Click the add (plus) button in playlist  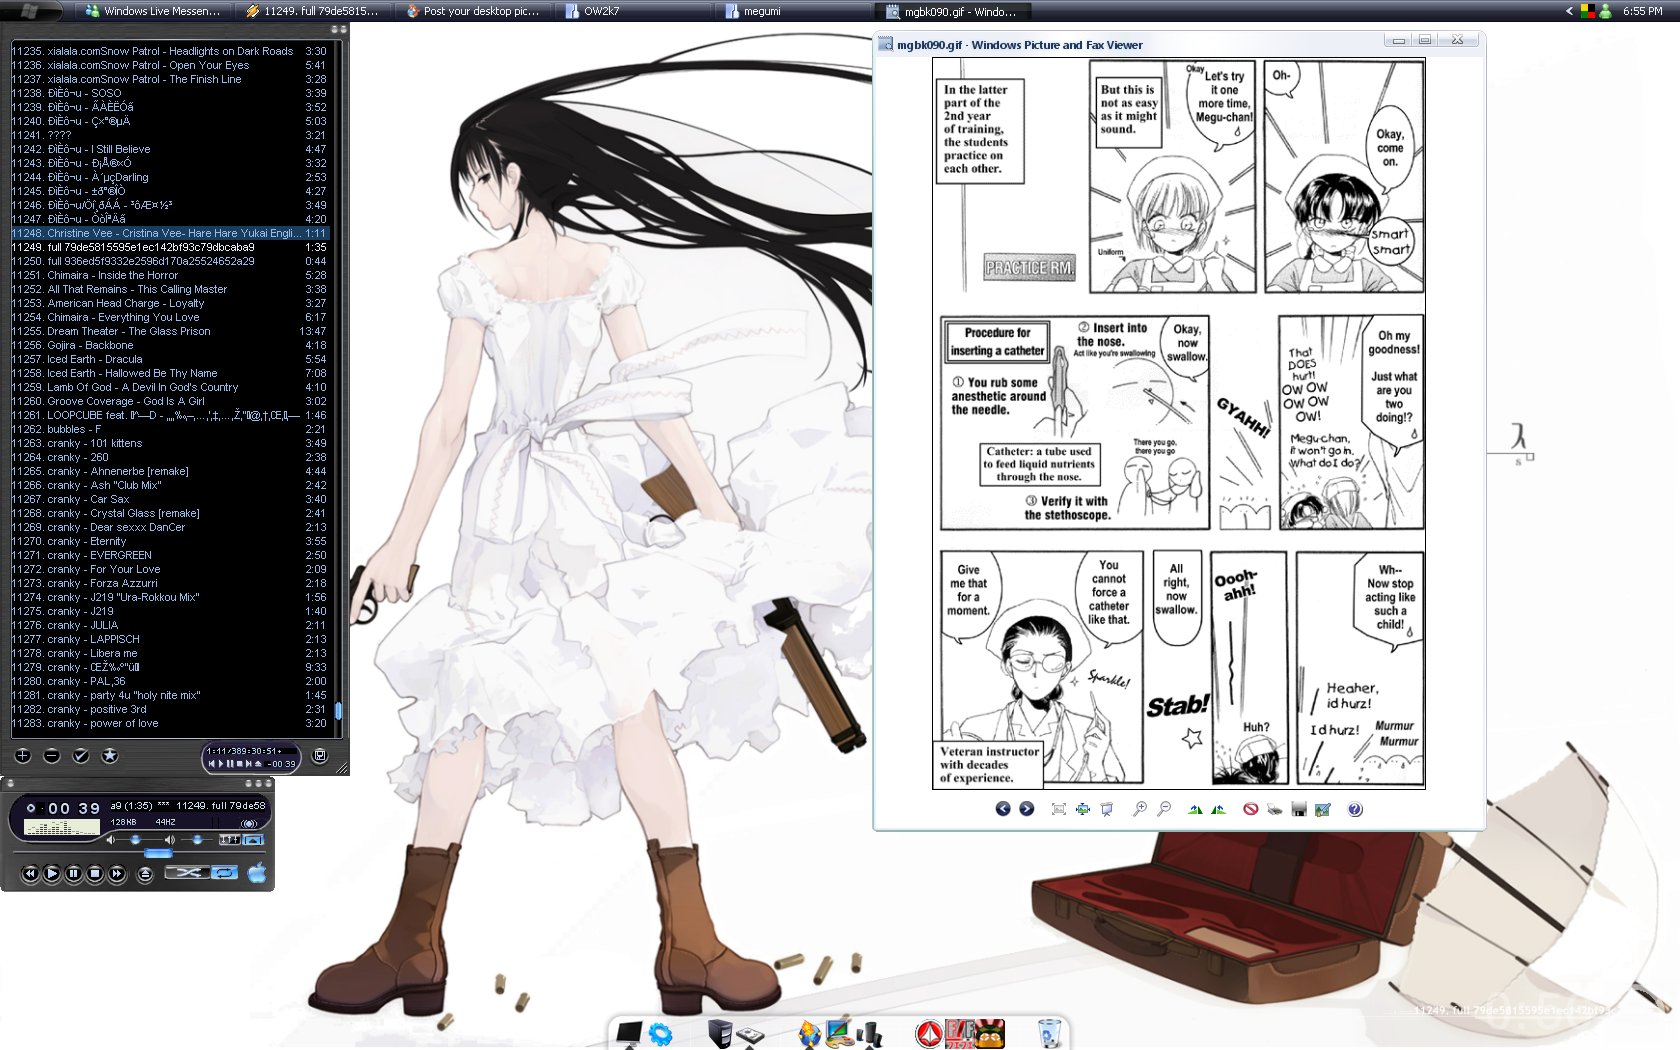[23, 756]
